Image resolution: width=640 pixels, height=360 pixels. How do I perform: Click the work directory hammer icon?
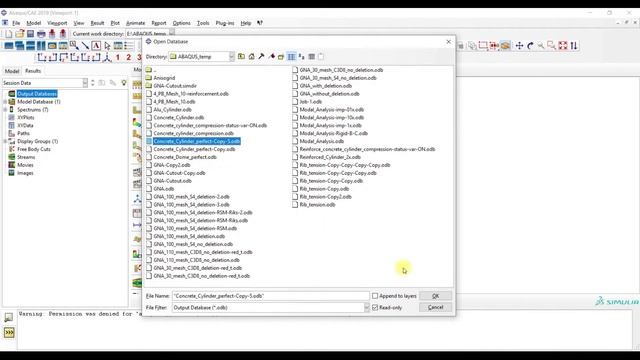[261, 57]
